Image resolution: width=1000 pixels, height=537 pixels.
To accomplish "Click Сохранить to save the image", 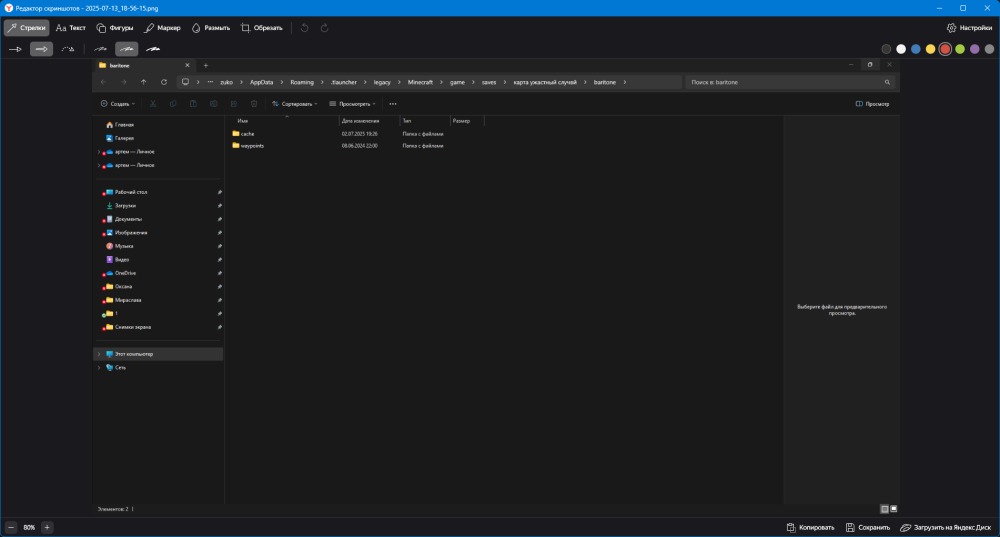I will (x=867, y=527).
